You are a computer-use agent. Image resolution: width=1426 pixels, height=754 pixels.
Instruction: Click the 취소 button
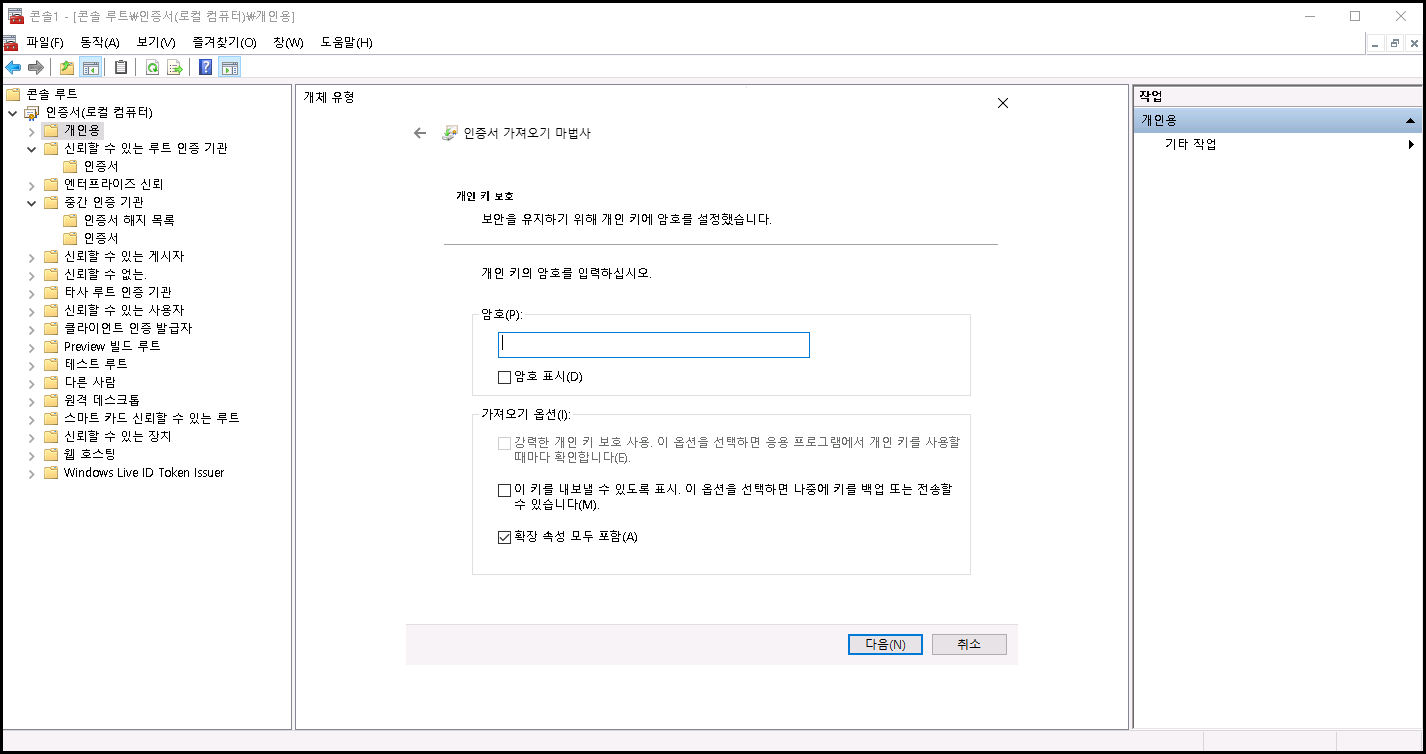969,645
